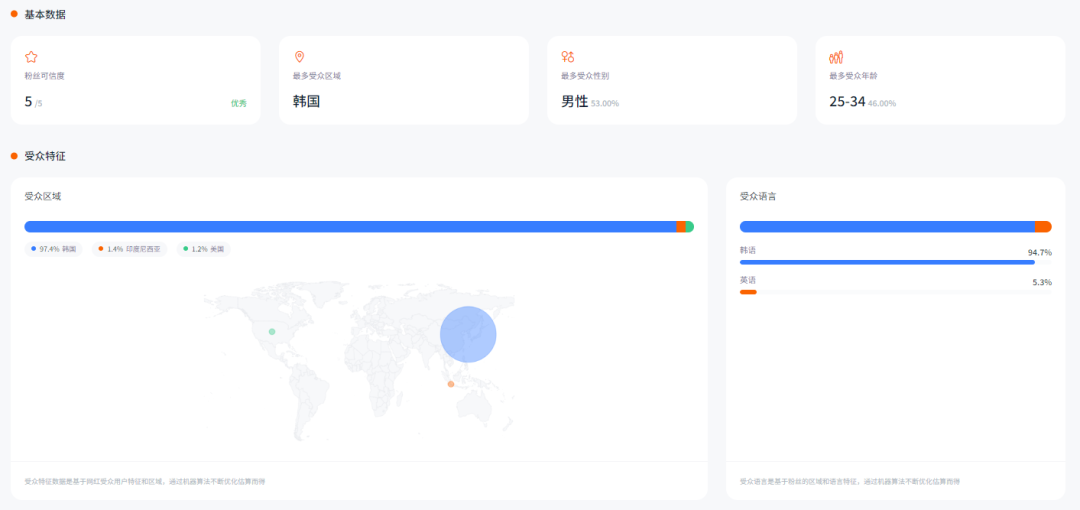Click the star icon above 粉丝可信度
1080x510 pixels.
pyautogui.click(x=31, y=57)
